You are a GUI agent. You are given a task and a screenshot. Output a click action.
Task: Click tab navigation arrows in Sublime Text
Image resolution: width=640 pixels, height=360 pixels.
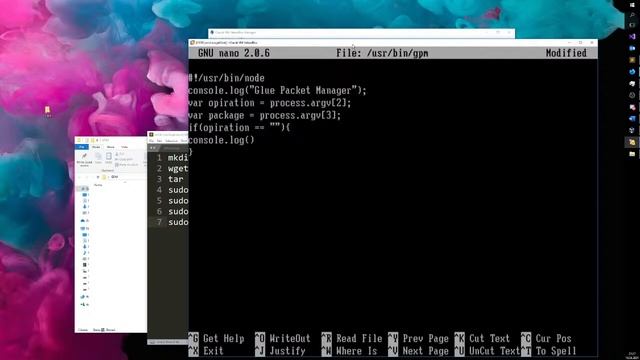[x=153, y=148]
